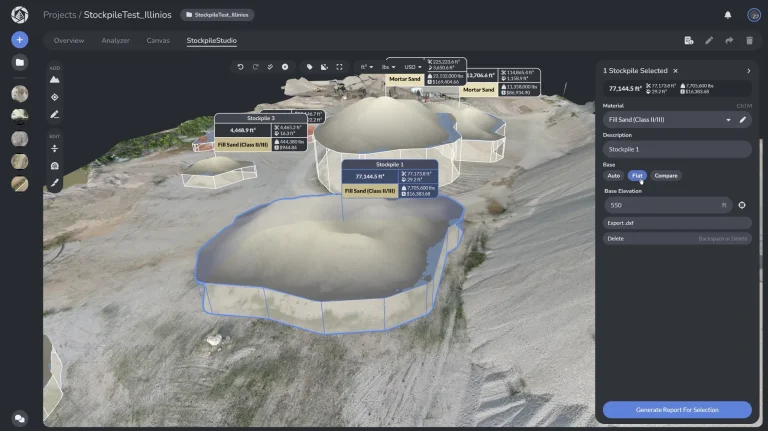Click the circular star icon in toolbar
The image size is (768, 431).
[x=285, y=67]
